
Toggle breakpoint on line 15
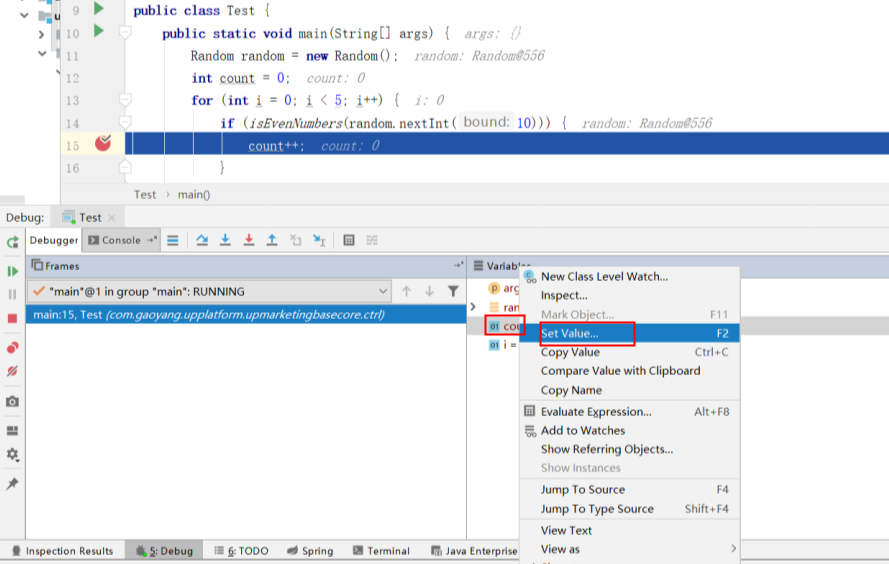tap(103, 143)
